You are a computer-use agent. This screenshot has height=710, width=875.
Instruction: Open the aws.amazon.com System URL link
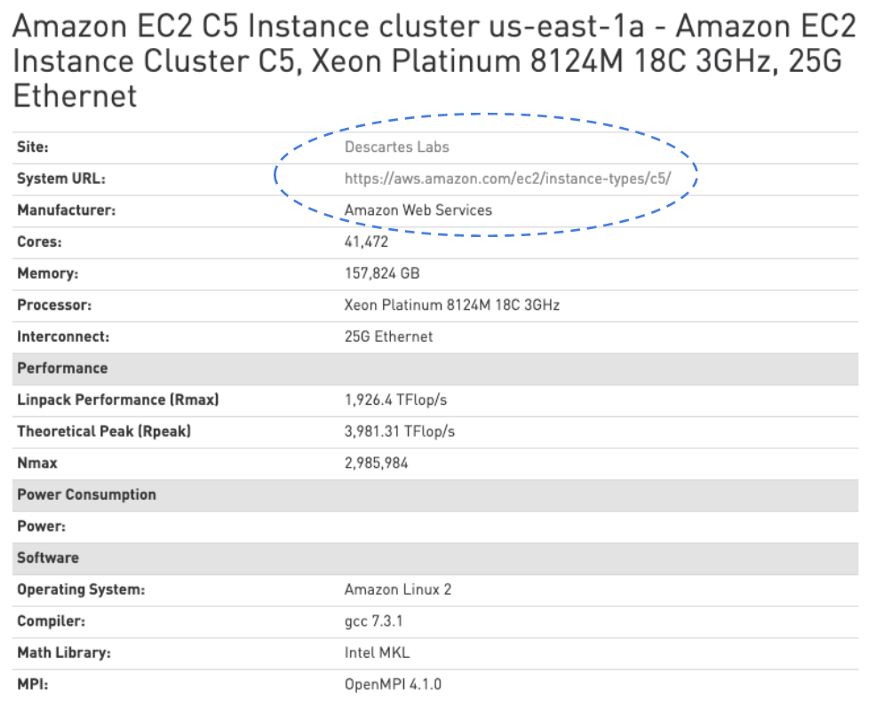pos(507,179)
